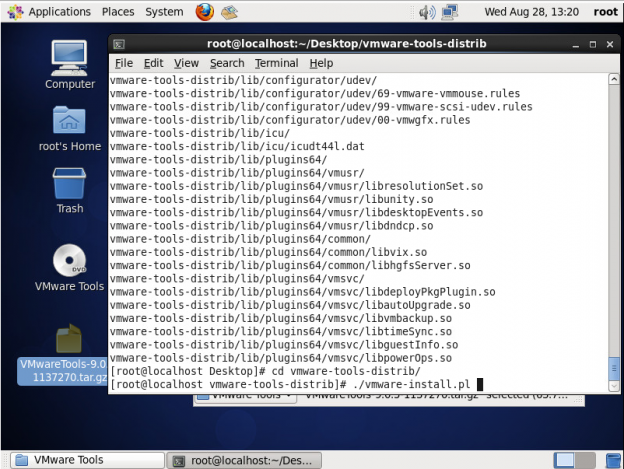
Task: Launch Firefox from the top panel
Action: pyautogui.click(x=204, y=12)
